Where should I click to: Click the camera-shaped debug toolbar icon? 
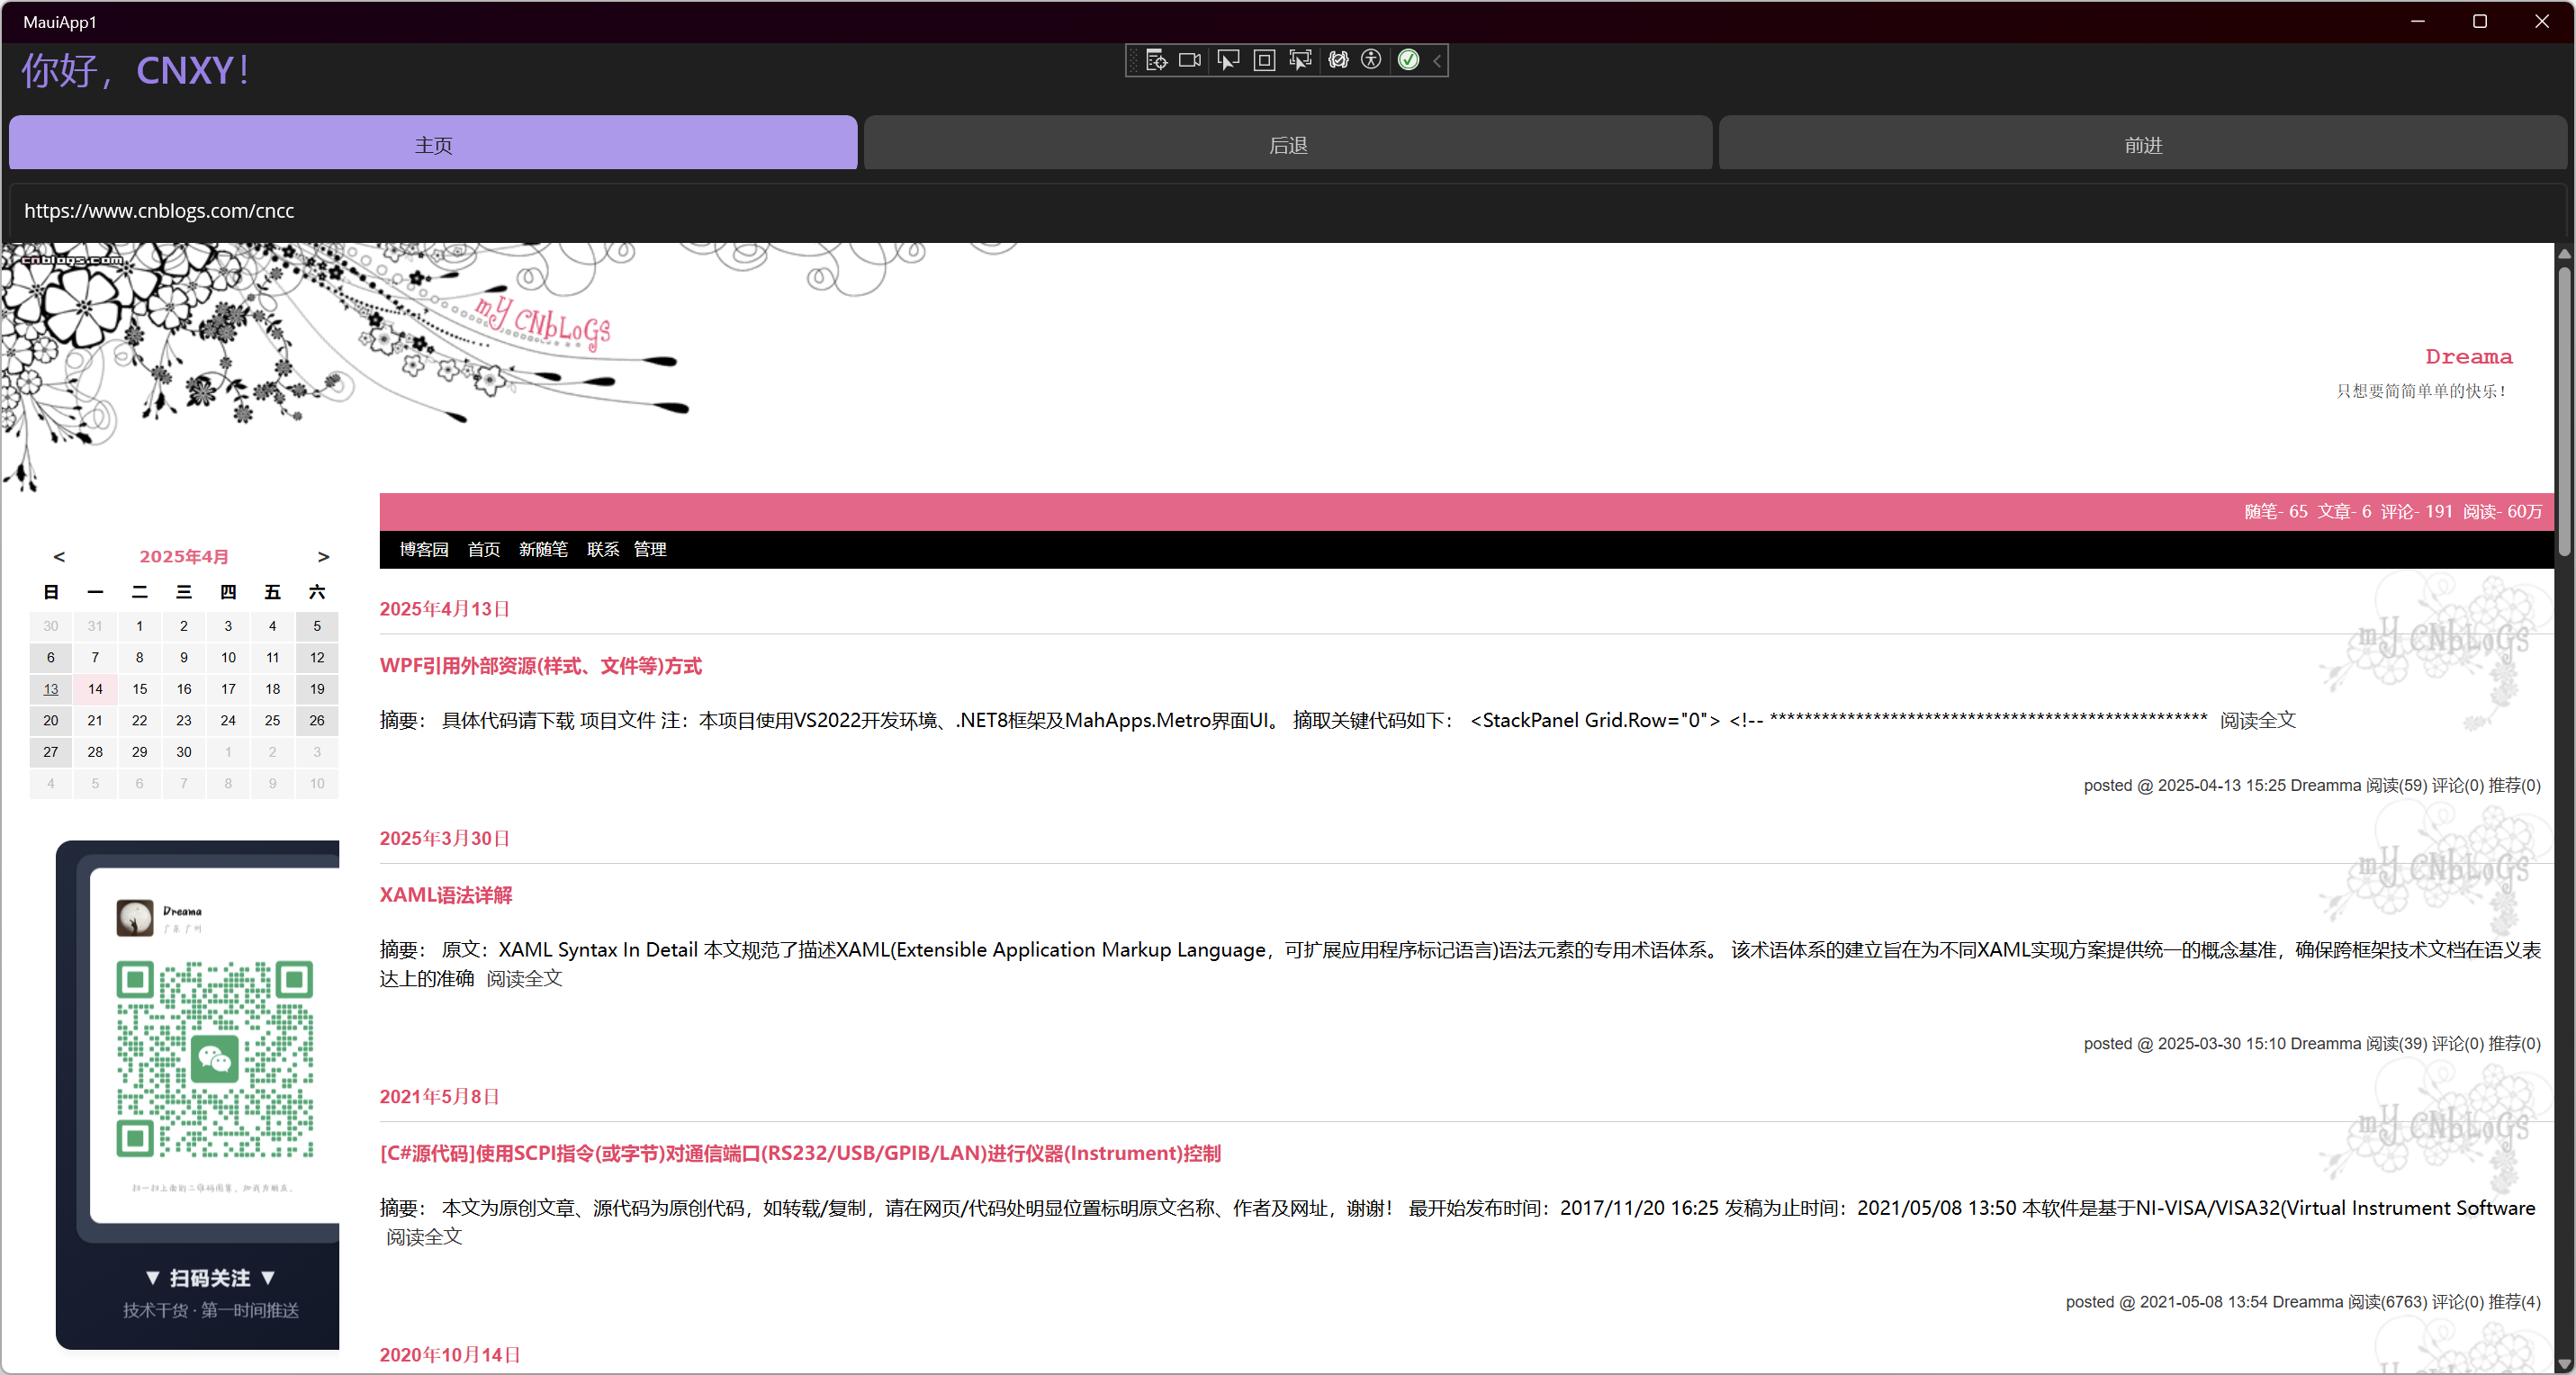(x=1190, y=60)
